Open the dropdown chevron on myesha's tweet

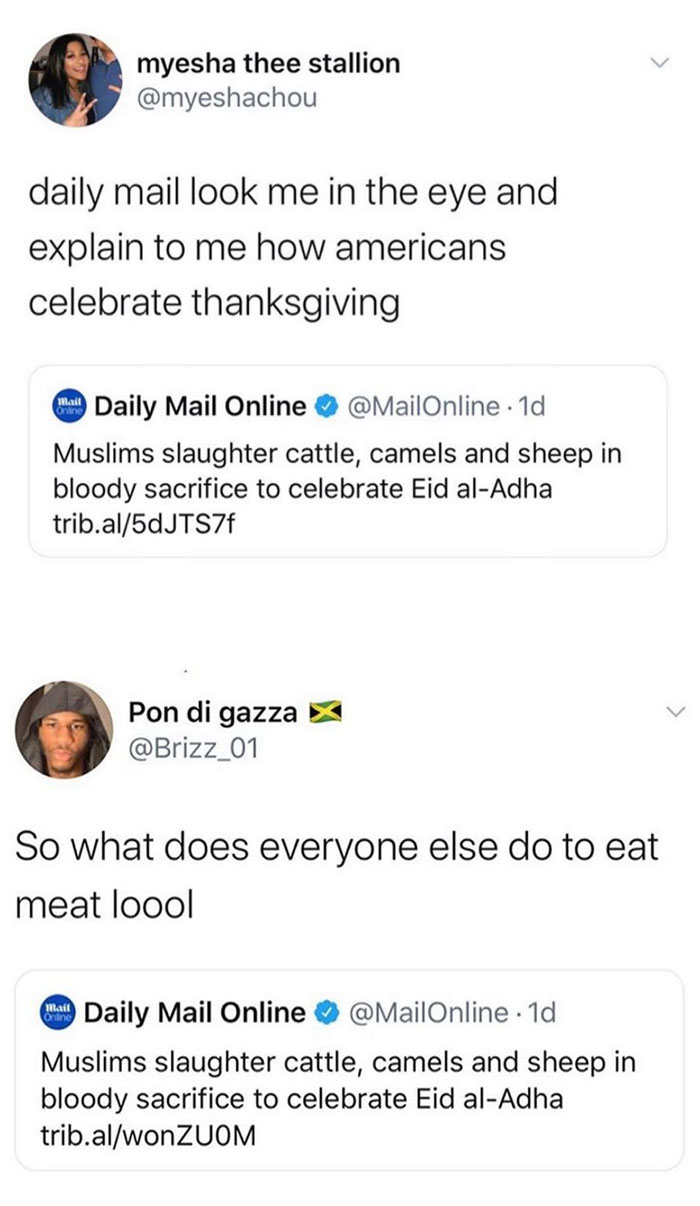point(657,66)
